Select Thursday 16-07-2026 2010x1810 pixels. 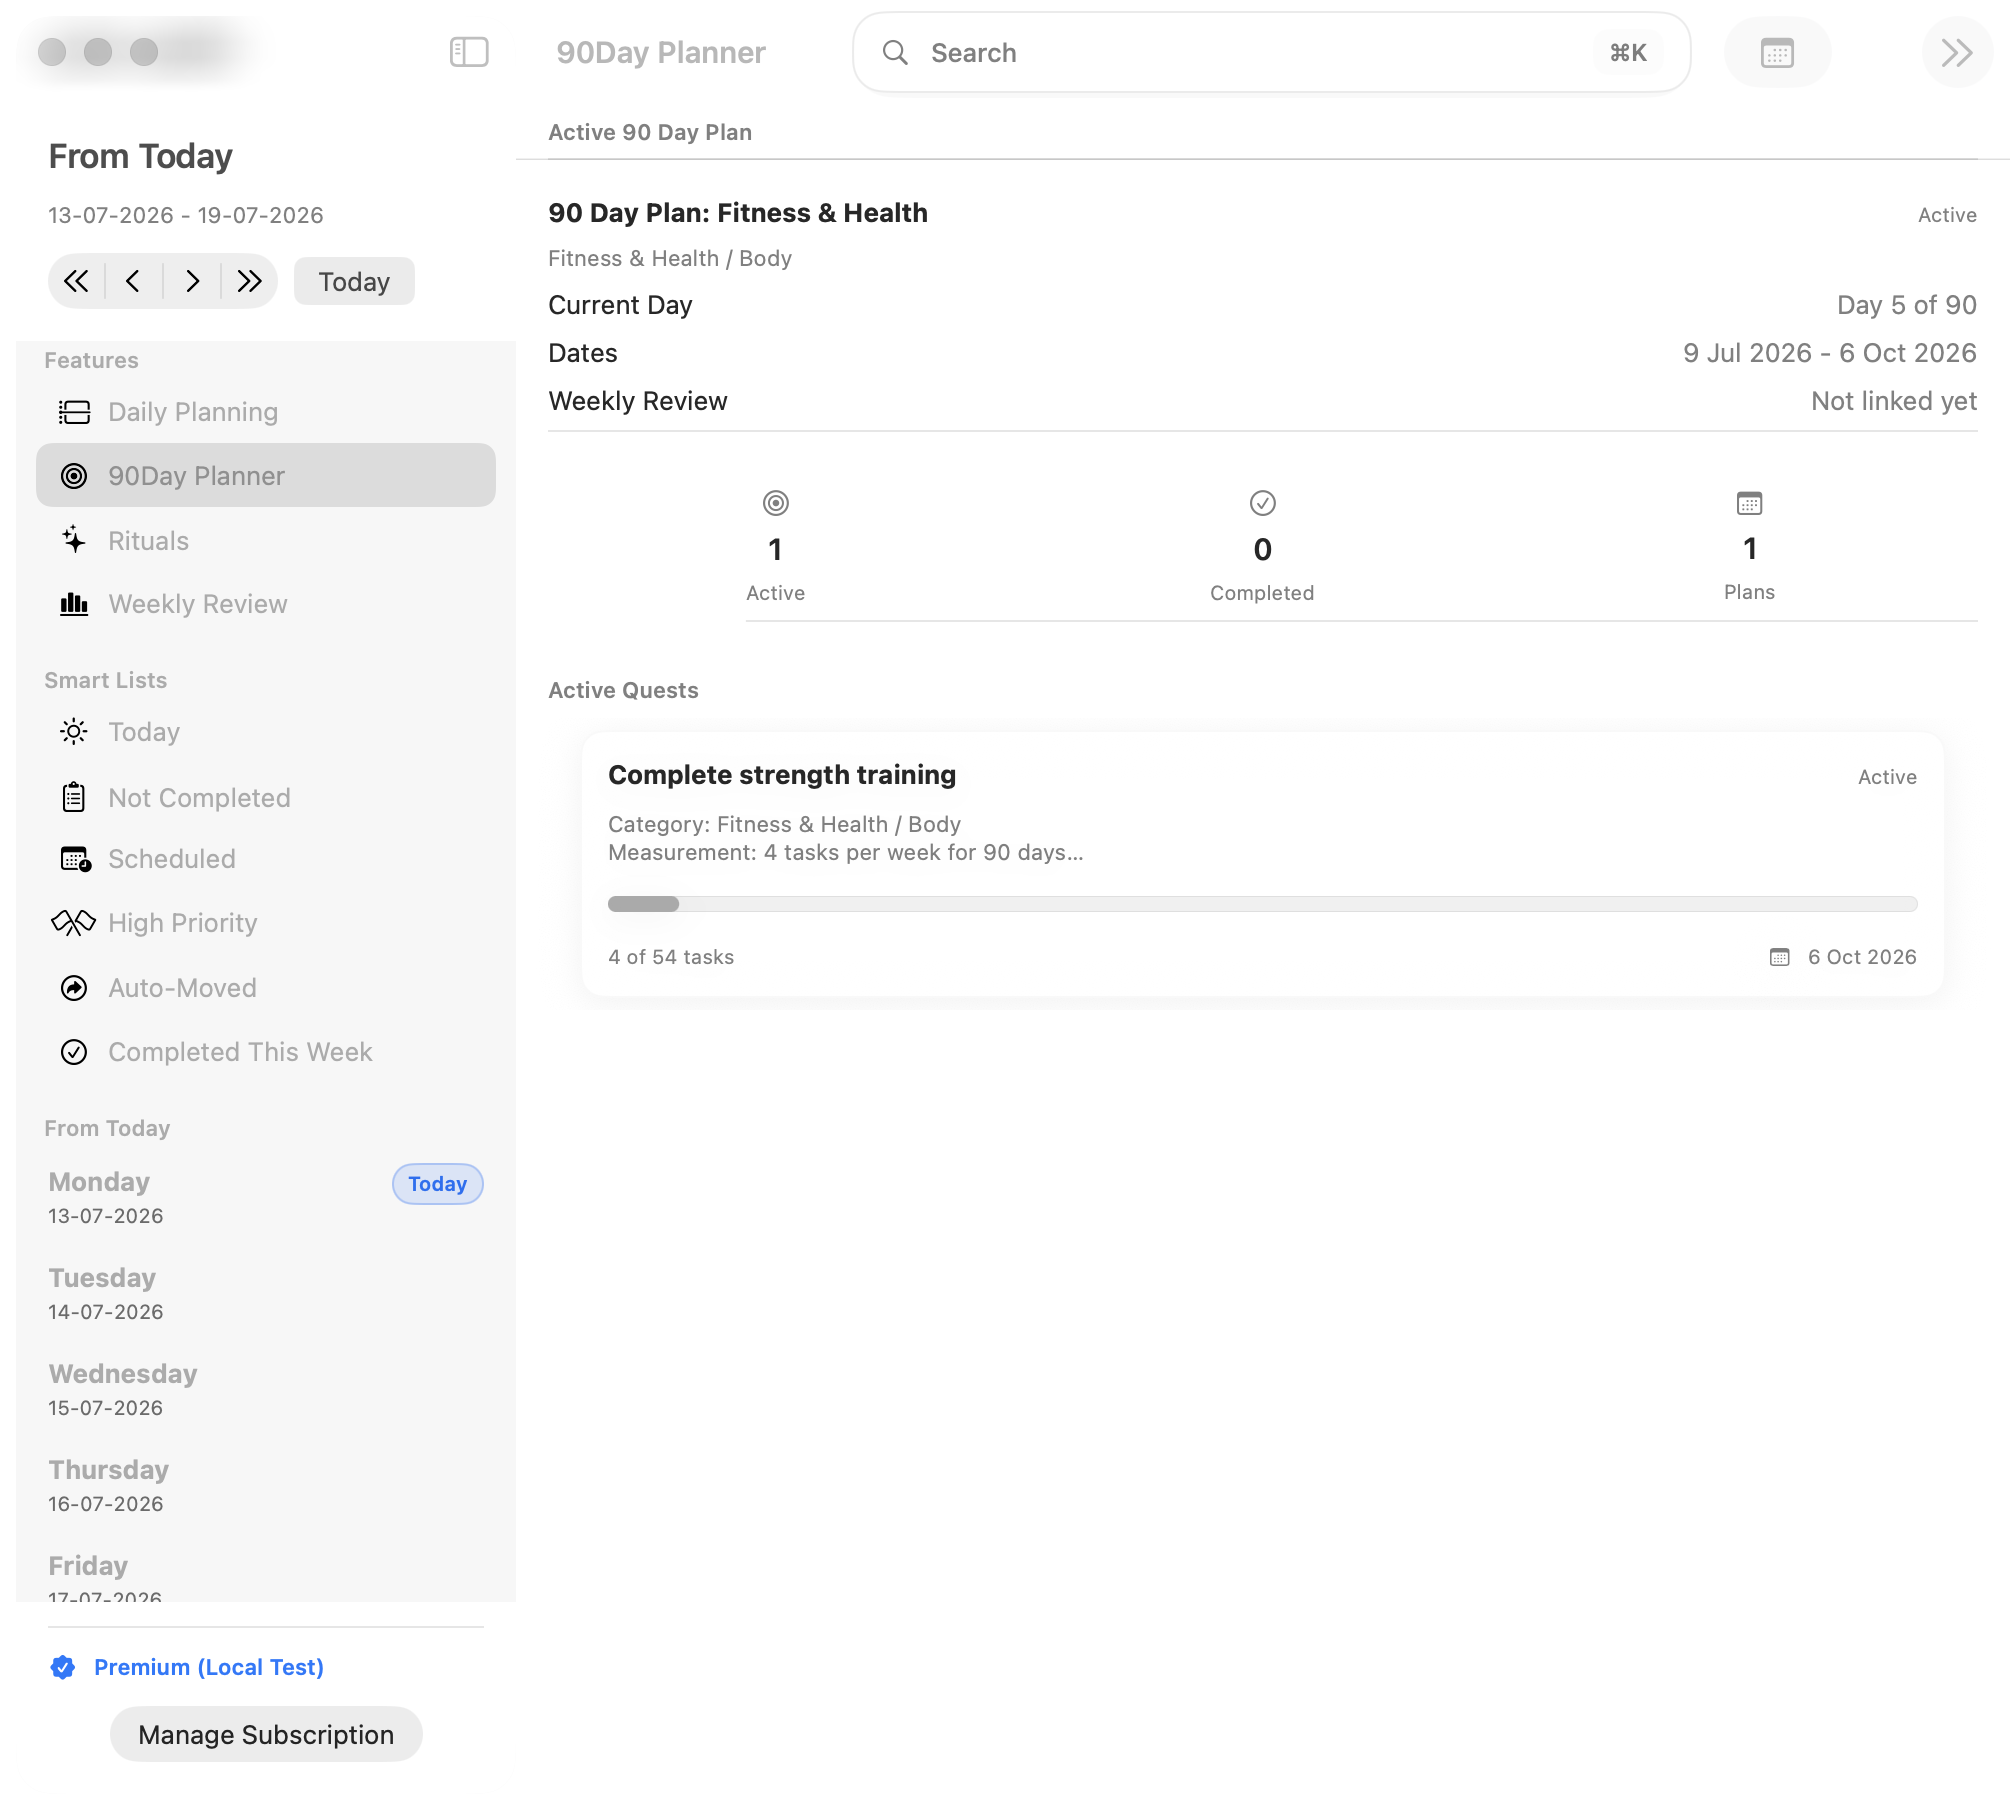click(266, 1486)
